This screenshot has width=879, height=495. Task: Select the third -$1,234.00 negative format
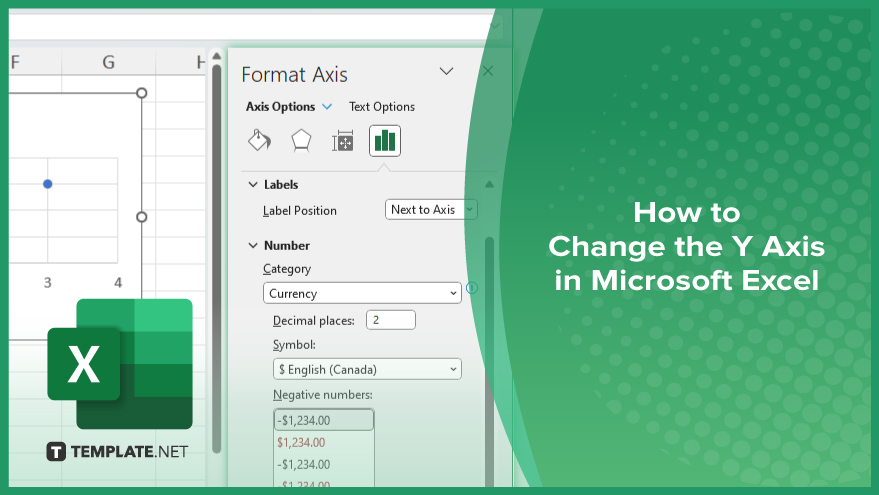coord(303,464)
